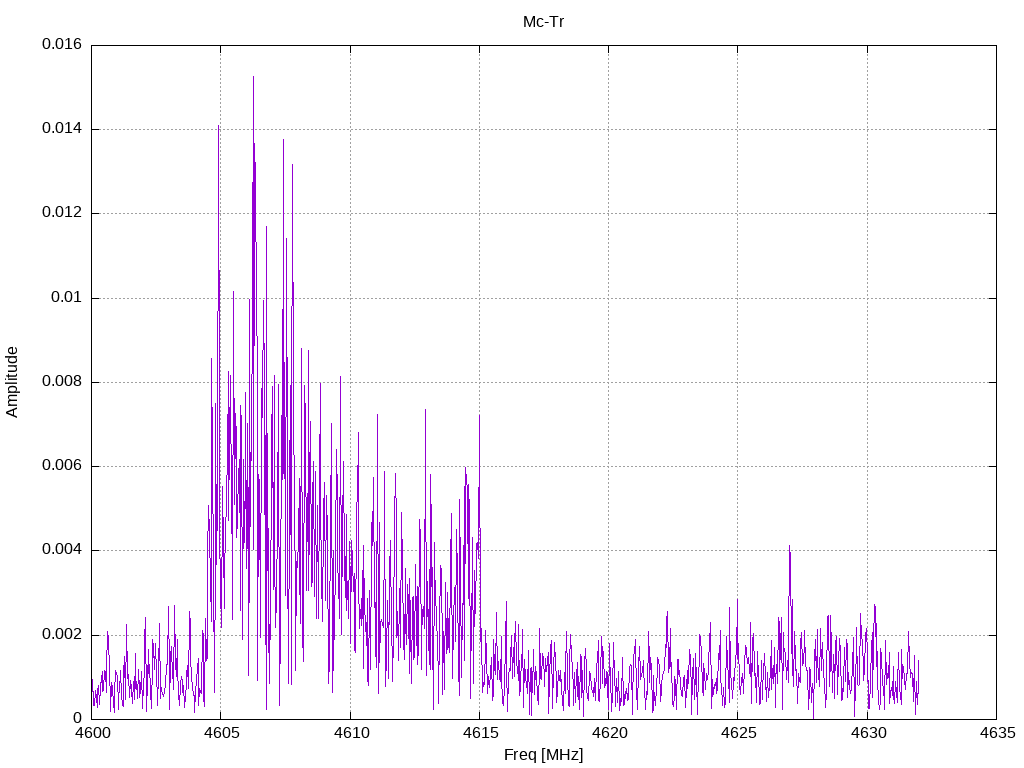
Task: Select the 0.01 y-axis tick label
Action: pos(67,298)
